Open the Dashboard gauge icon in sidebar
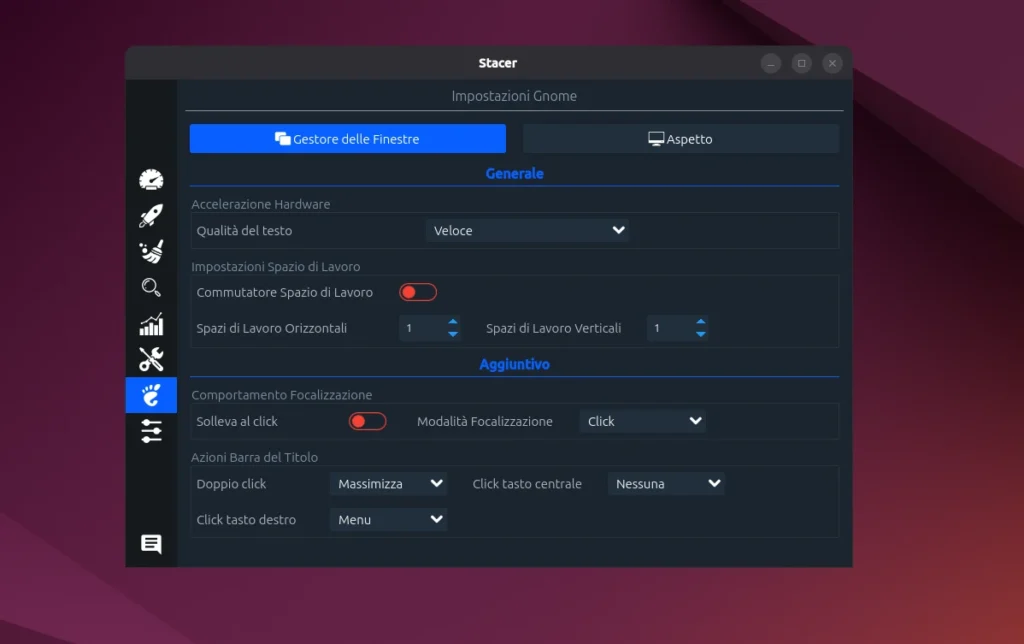Image resolution: width=1024 pixels, height=644 pixels. point(151,178)
